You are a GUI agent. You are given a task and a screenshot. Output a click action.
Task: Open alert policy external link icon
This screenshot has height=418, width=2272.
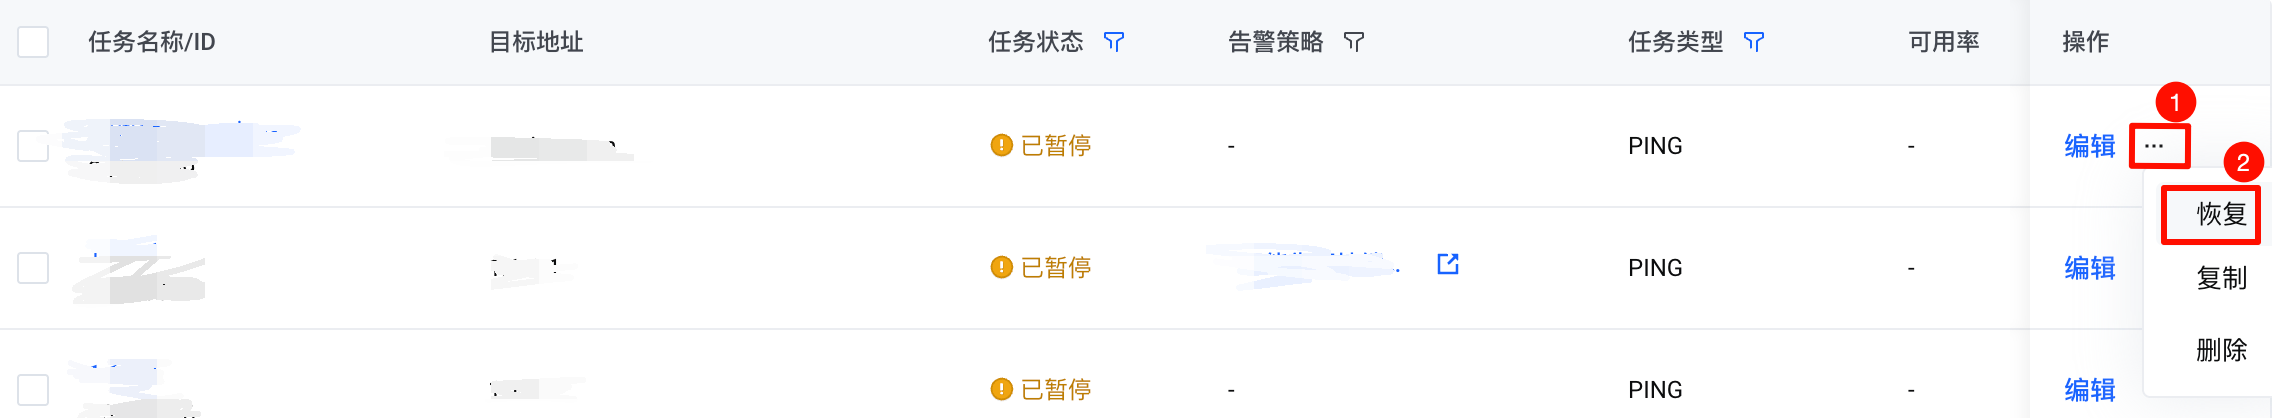tap(1447, 264)
